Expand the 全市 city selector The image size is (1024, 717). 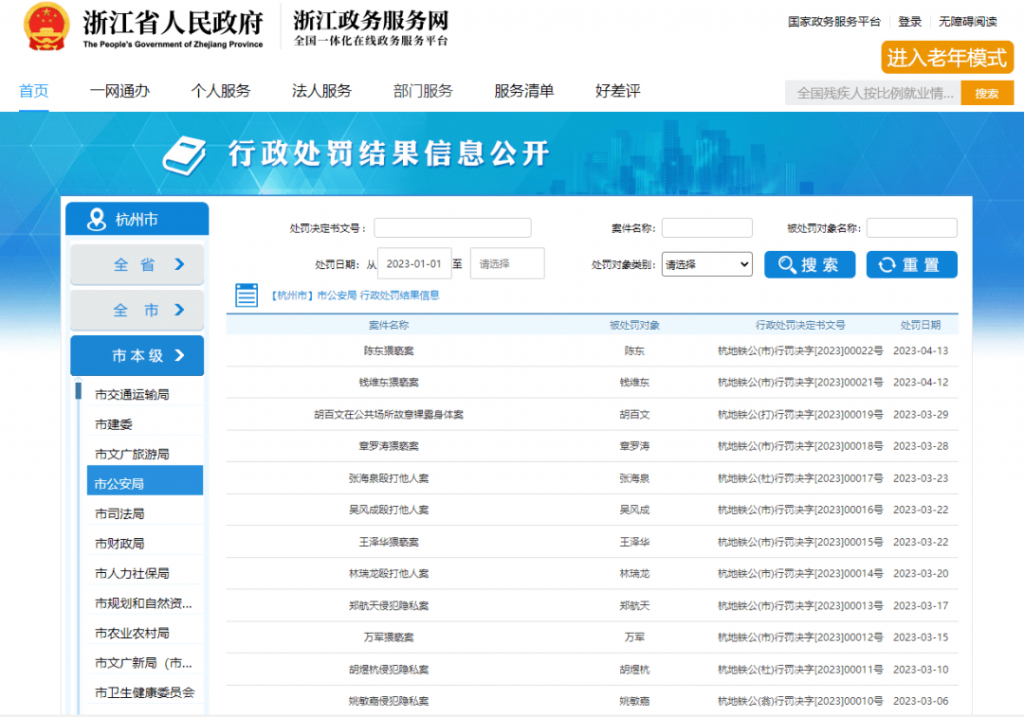(137, 310)
